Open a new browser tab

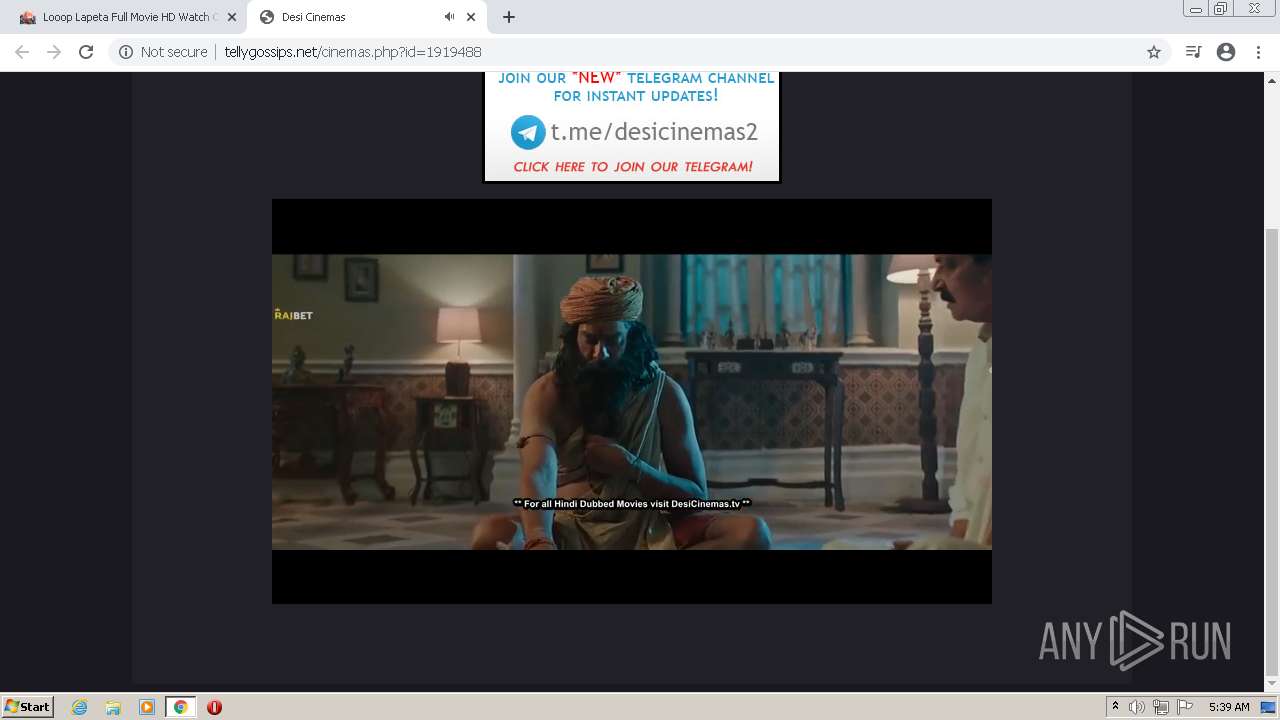[x=508, y=17]
